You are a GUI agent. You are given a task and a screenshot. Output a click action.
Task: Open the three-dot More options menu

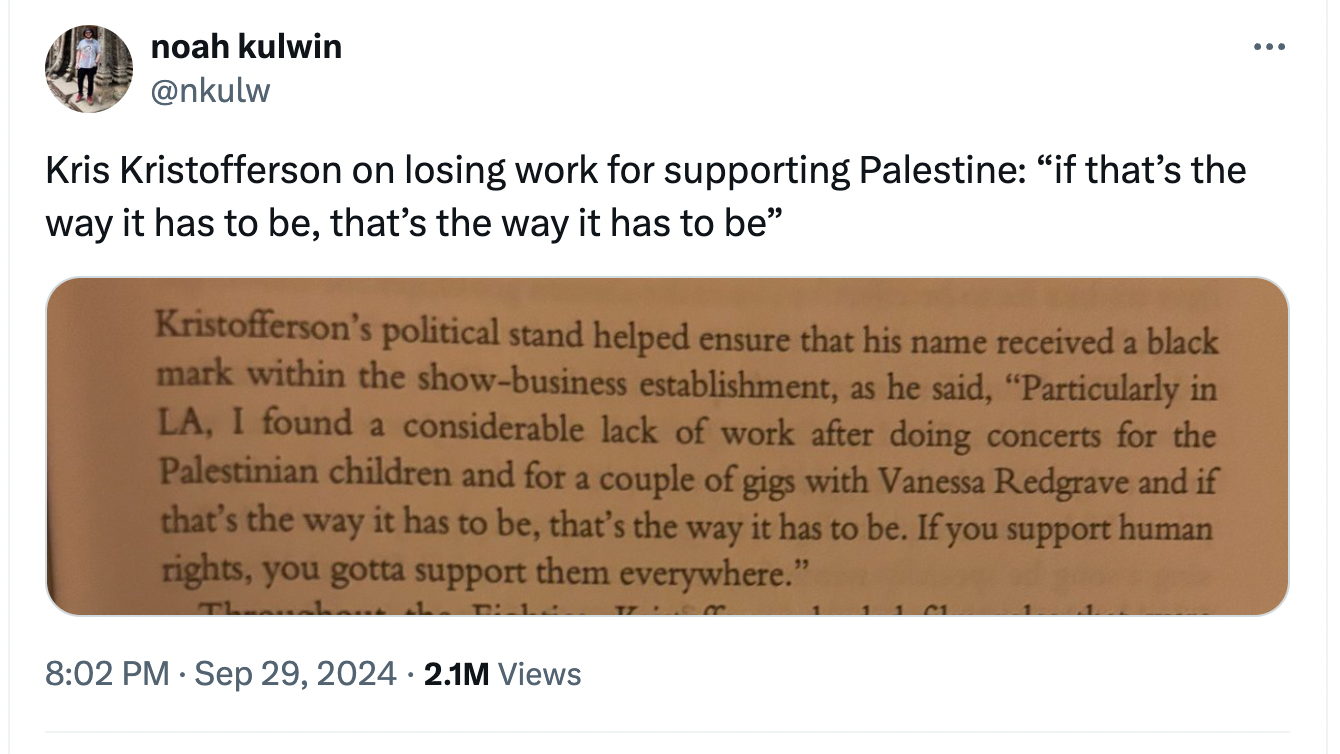(x=1268, y=46)
